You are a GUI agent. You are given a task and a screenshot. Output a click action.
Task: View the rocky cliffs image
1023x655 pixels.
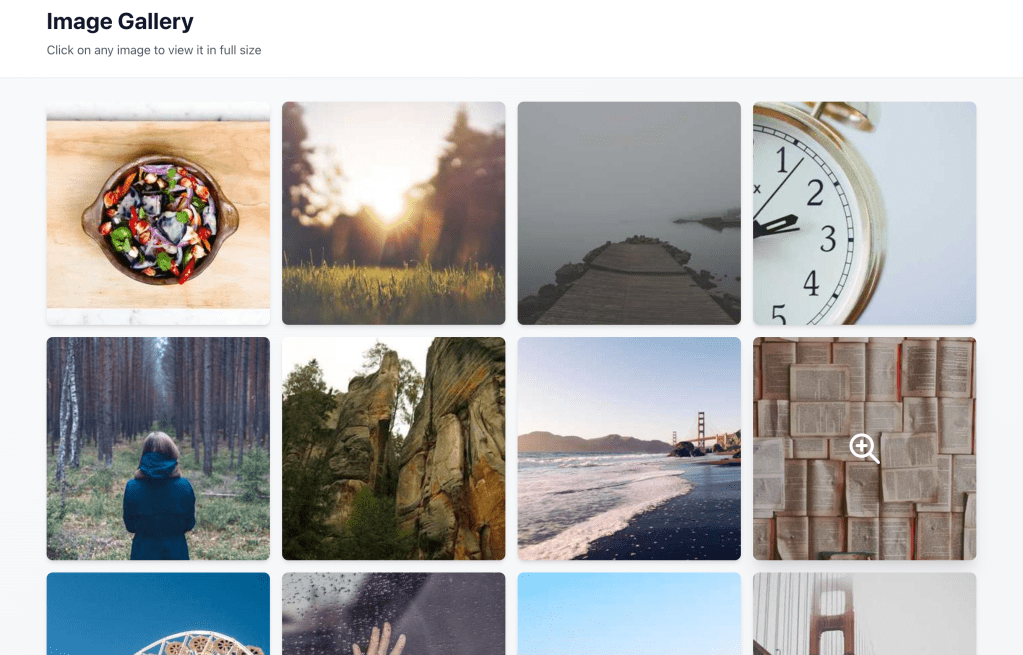tap(393, 449)
